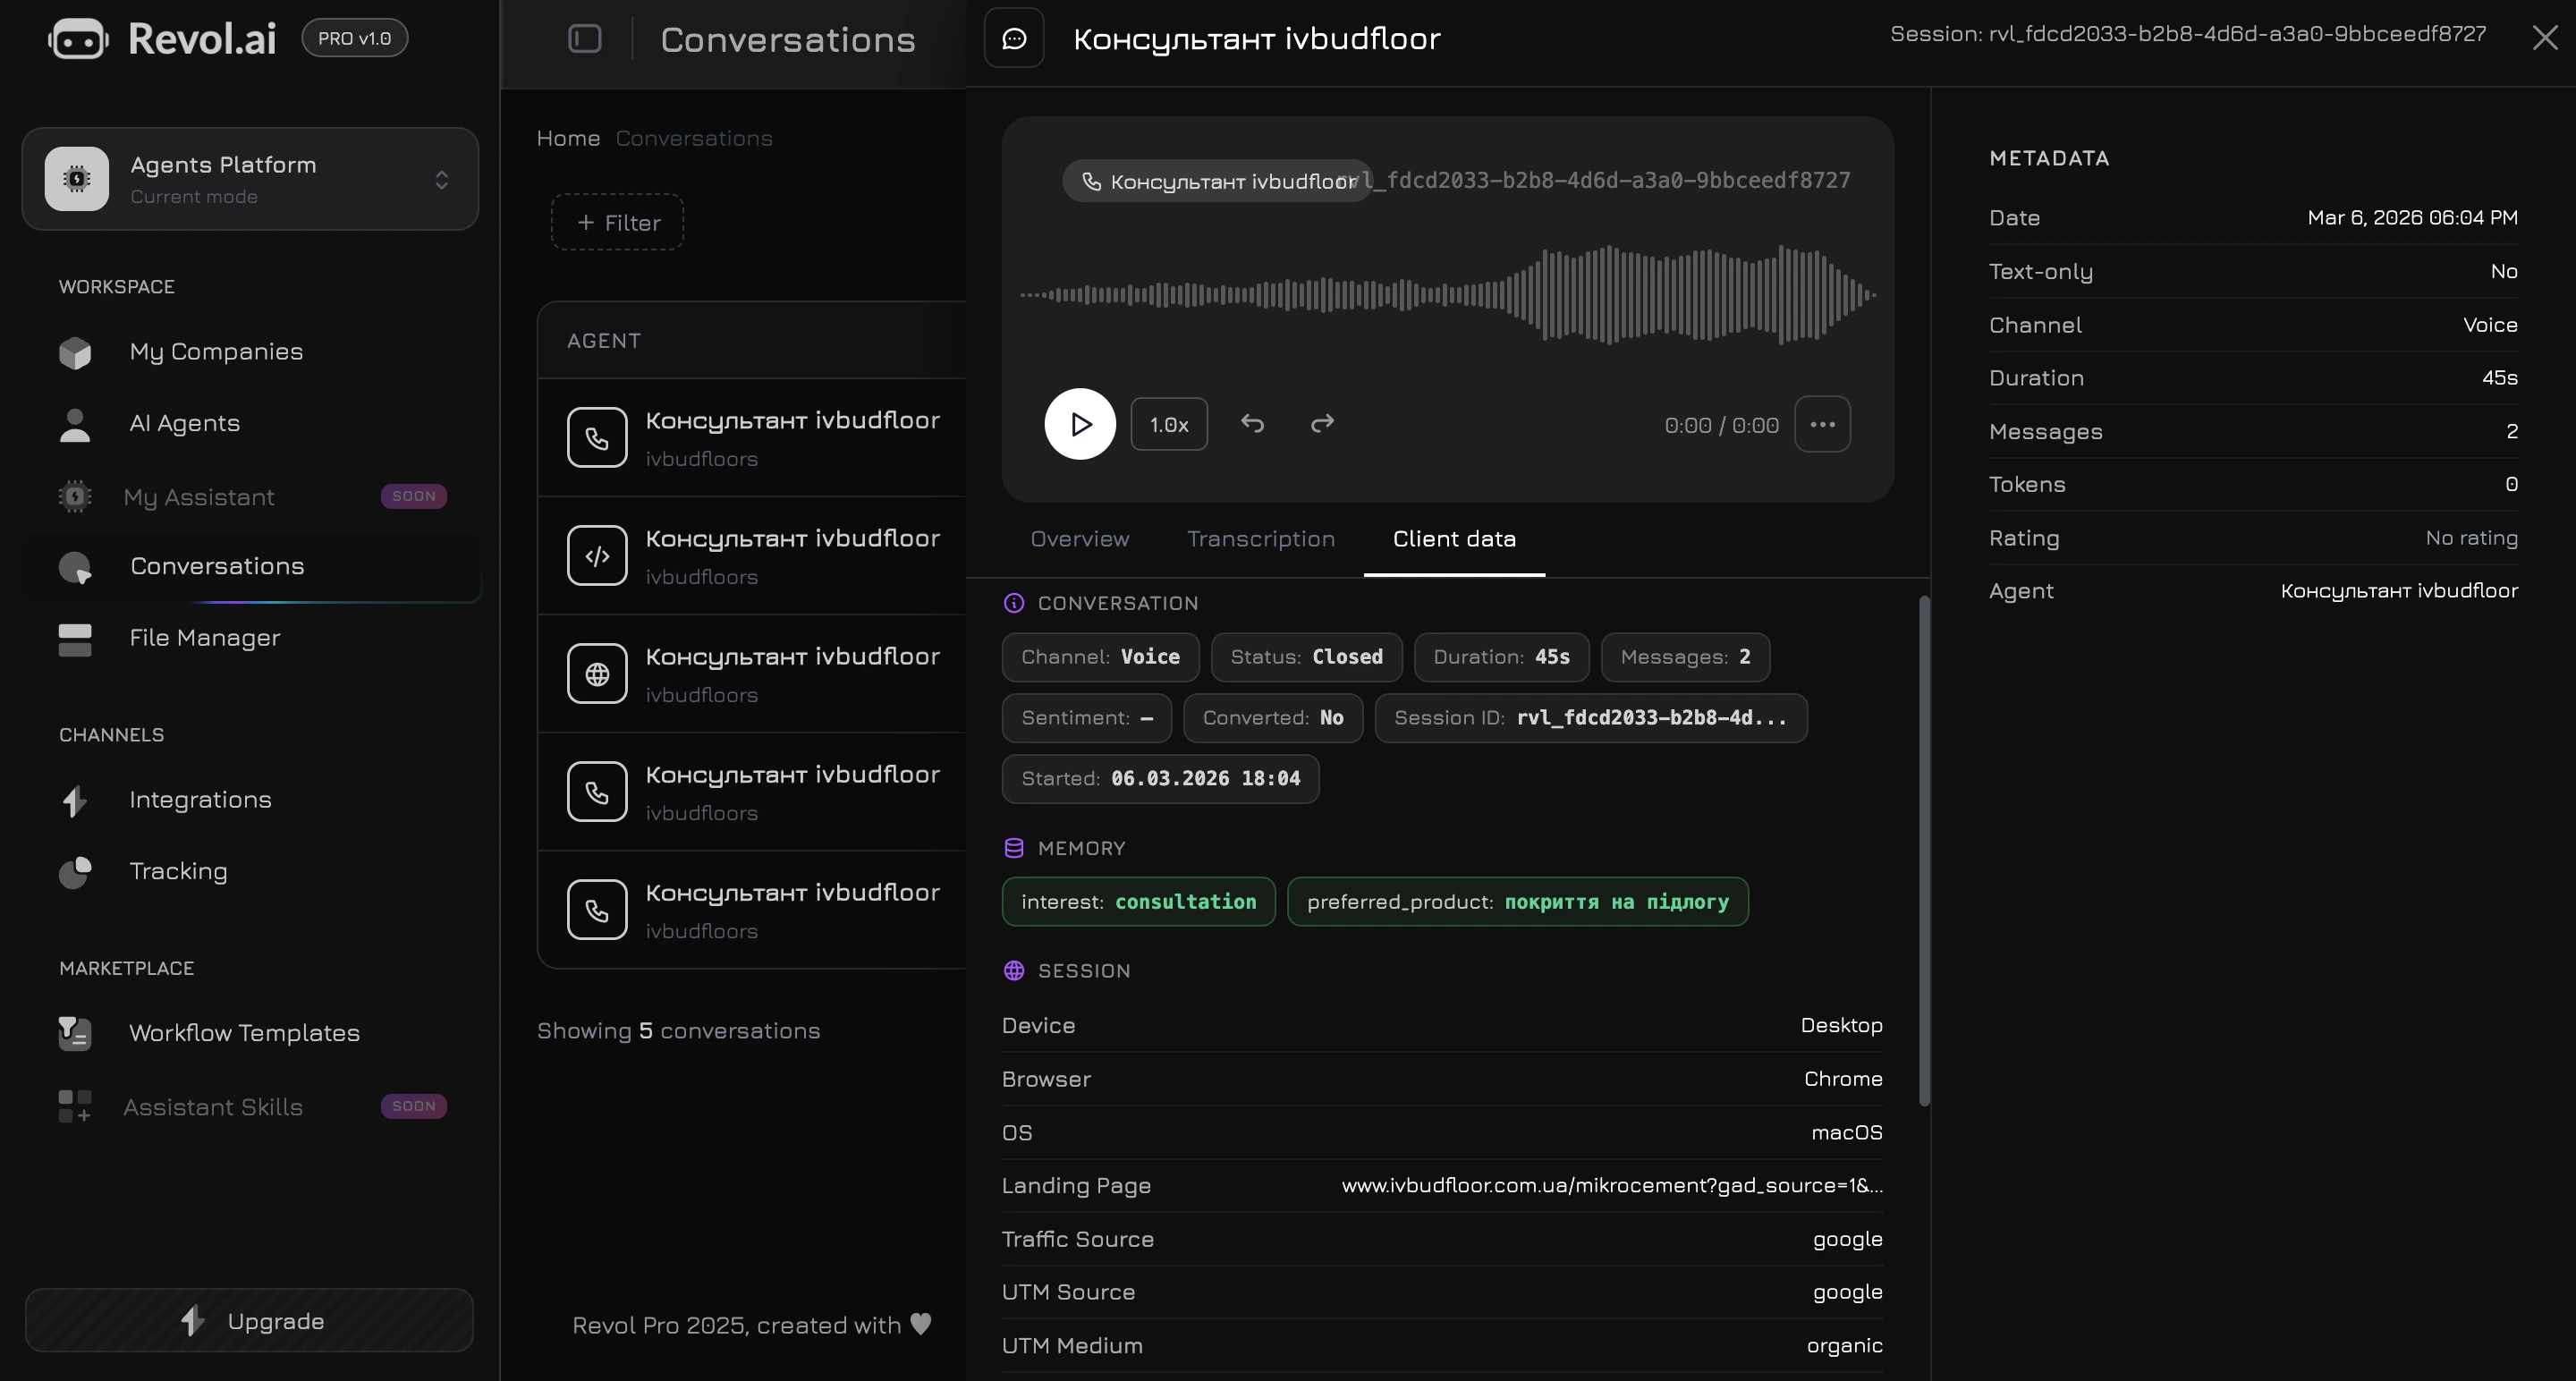Viewport: 2576px width, 1381px height.
Task: Add a filter with Filter button
Action: click(617, 222)
